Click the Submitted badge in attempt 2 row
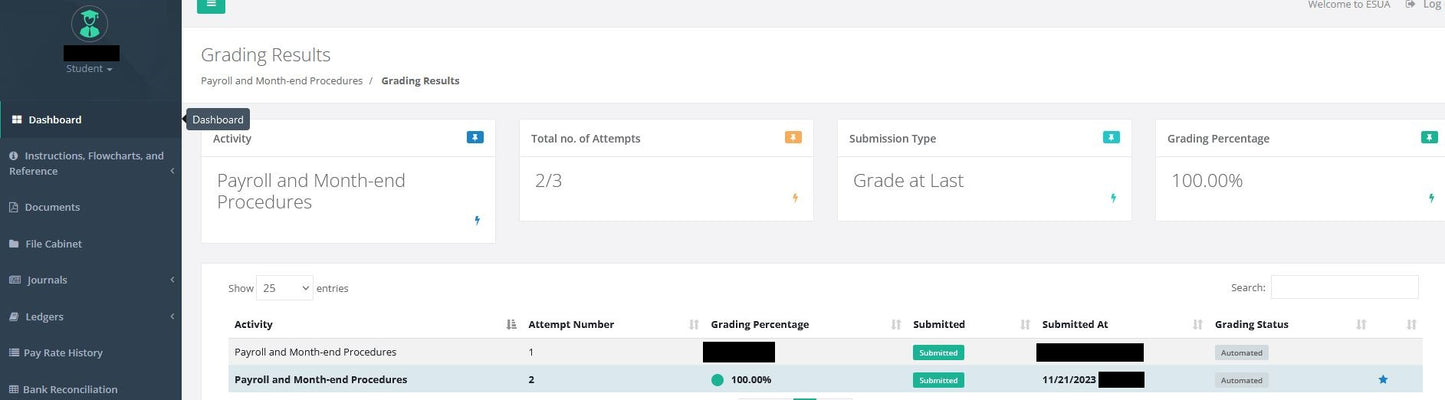 pos(938,380)
